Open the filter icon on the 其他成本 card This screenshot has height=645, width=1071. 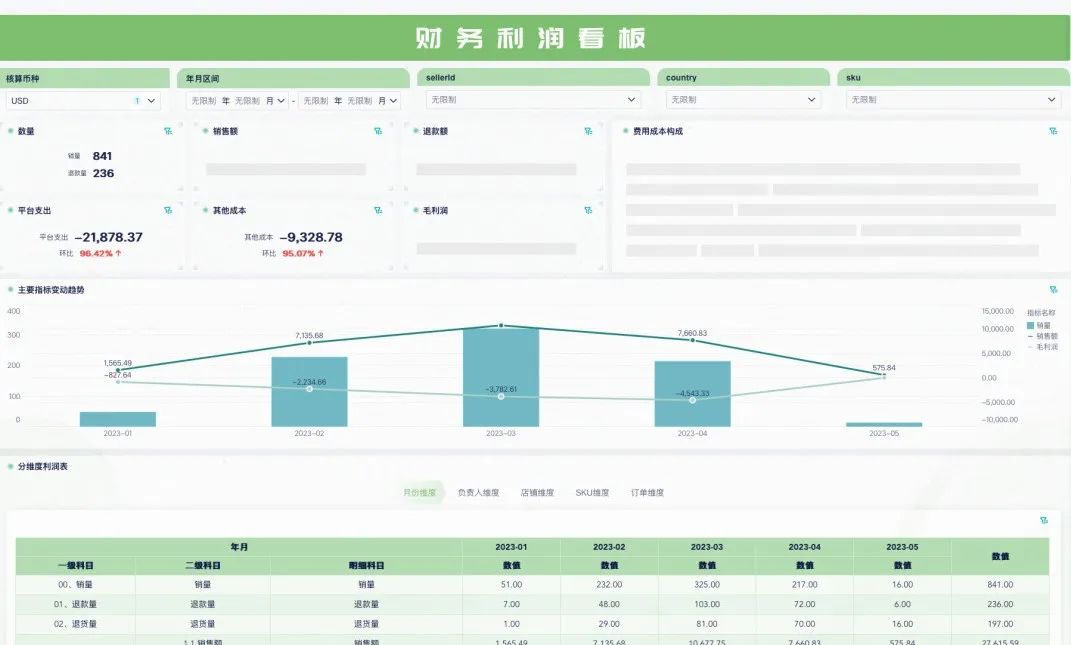(x=378, y=210)
